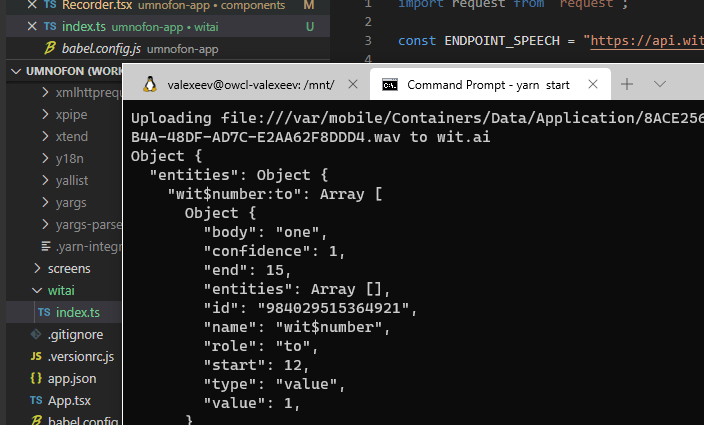This screenshot has width=704, height=425.
Task: Click the TS icon of open editor index.ts
Action: 50,26
